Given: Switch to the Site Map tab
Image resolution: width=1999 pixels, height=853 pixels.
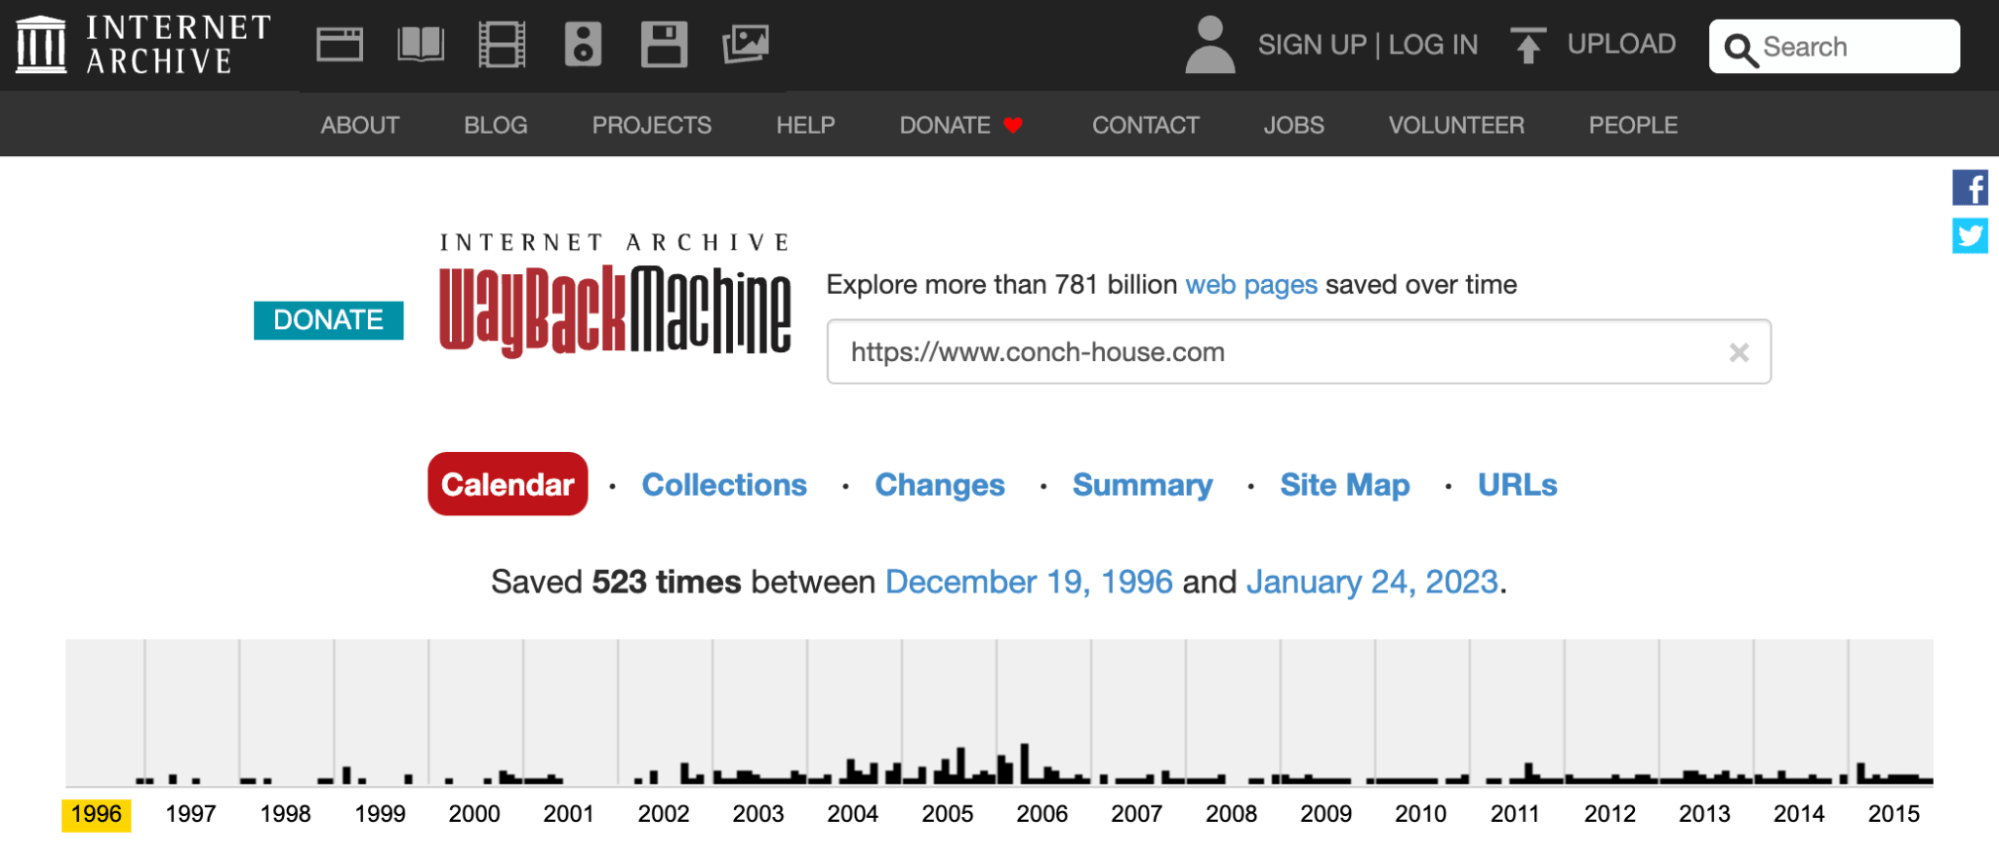Looking at the screenshot, I should point(1345,485).
